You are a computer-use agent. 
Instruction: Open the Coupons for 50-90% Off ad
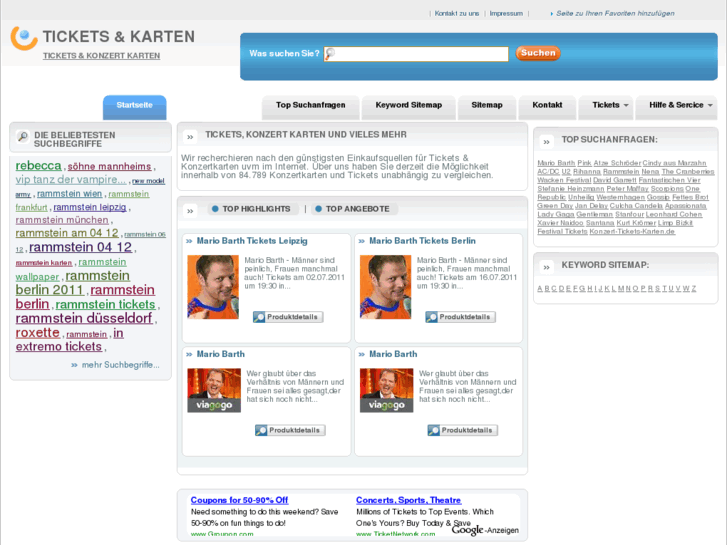coord(239,500)
